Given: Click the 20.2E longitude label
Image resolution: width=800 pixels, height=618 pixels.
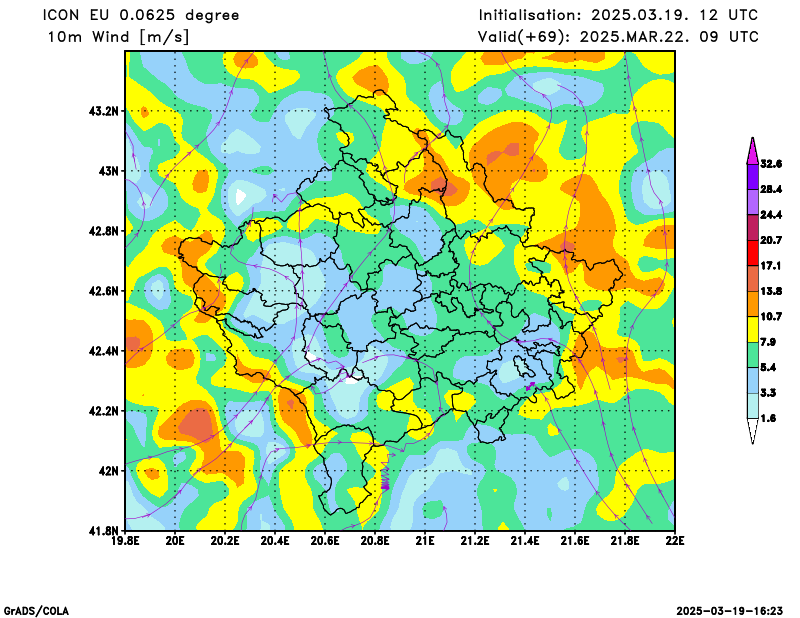Looking at the screenshot, I should 226,540.
